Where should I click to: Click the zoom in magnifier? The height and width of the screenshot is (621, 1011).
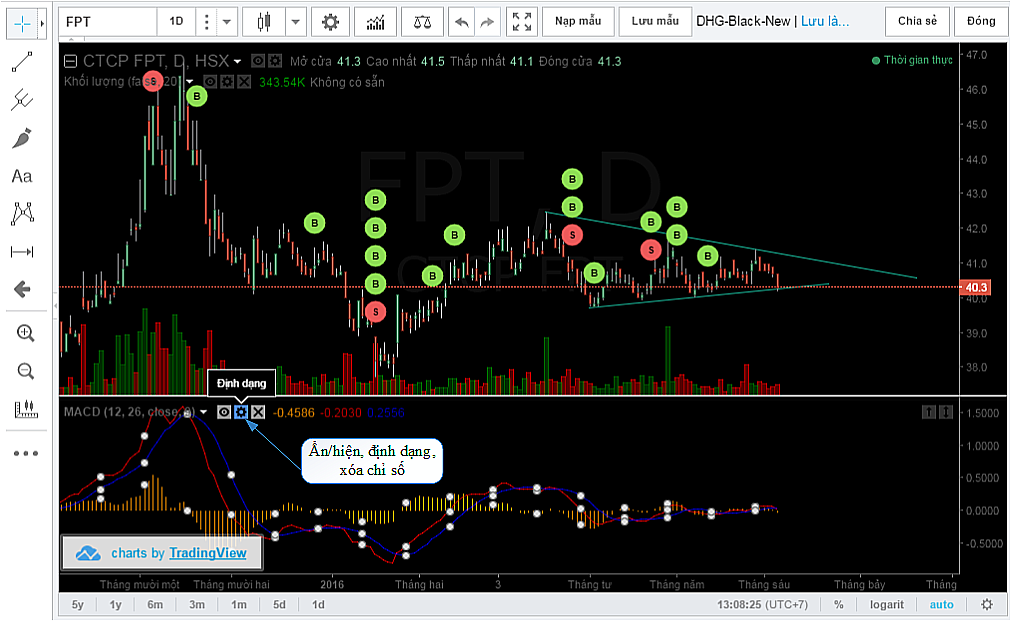25,333
